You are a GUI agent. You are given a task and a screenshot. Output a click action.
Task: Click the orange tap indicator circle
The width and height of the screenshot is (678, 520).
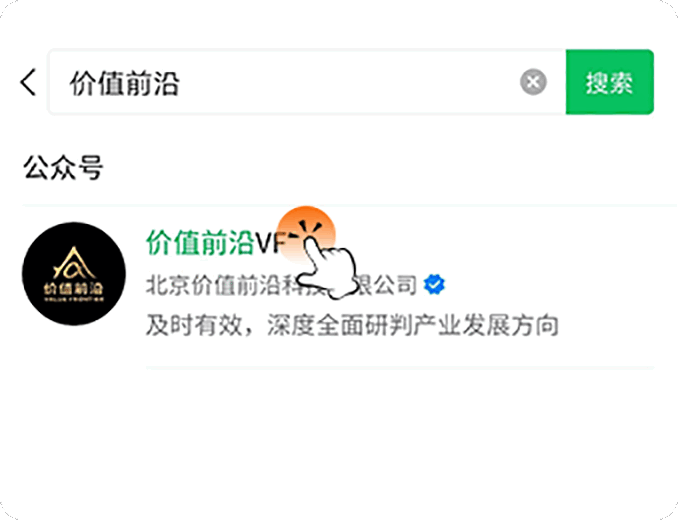click(x=306, y=235)
